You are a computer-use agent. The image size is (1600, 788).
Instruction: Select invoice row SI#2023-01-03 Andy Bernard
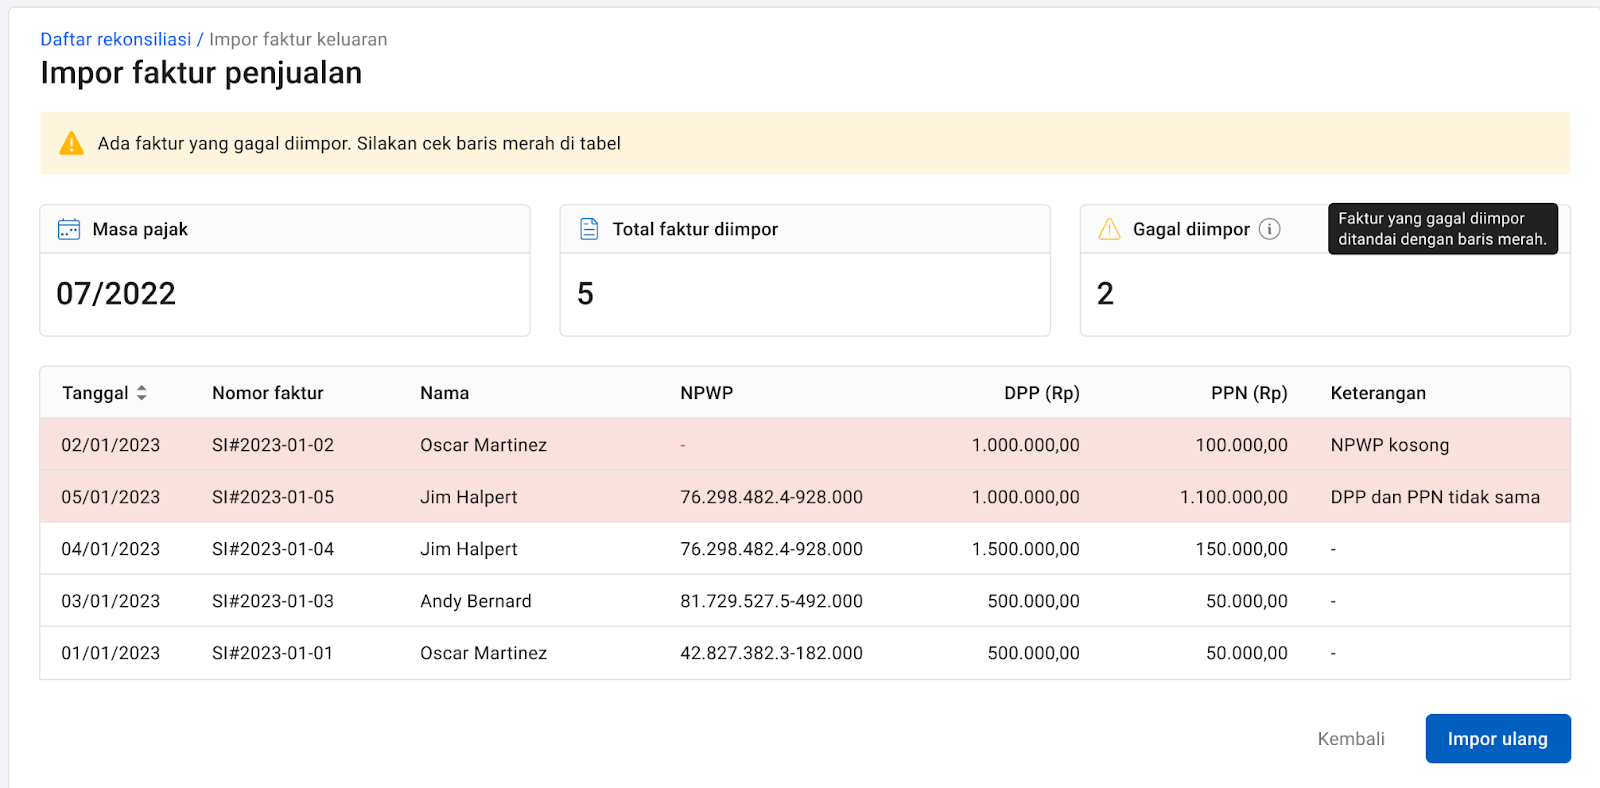[272, 601]
